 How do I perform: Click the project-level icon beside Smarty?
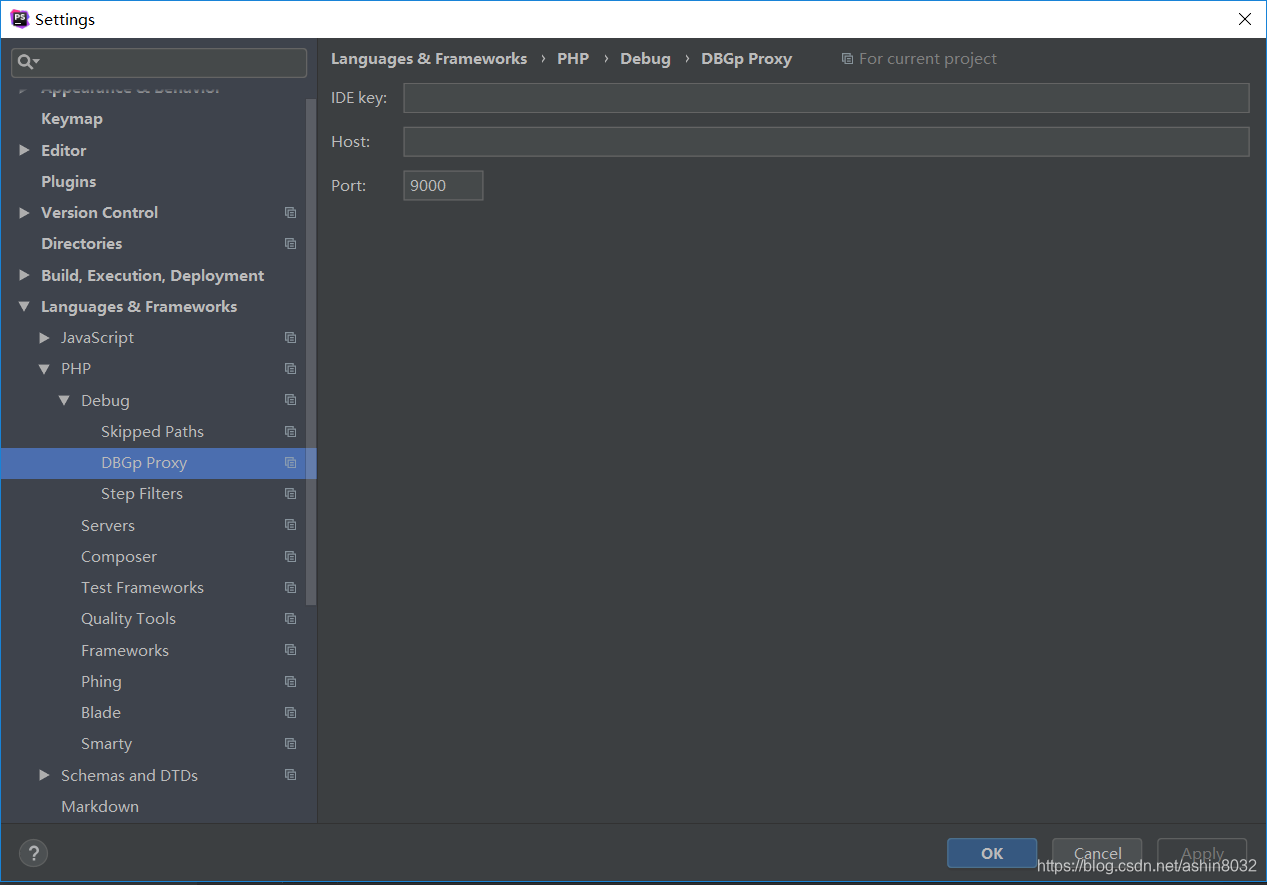pos(290,744)
